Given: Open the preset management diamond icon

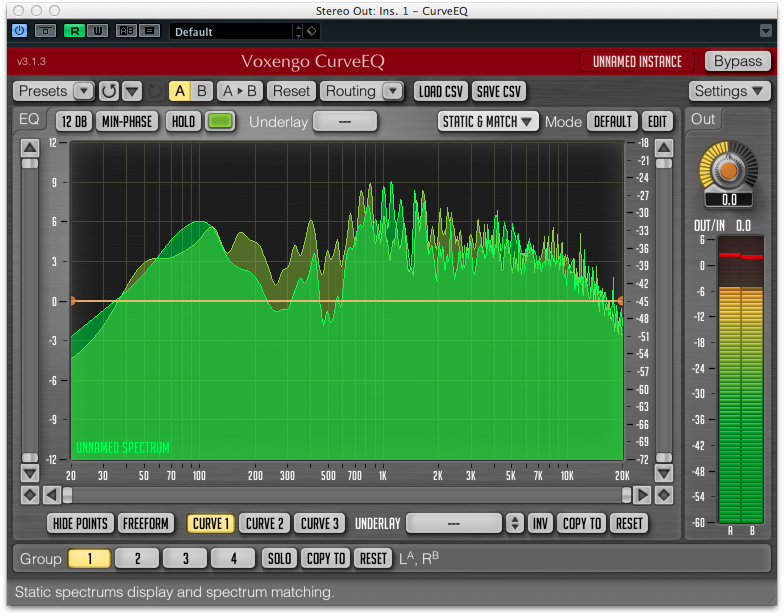Looking at the screenshot, I should (x=312, y=31).
